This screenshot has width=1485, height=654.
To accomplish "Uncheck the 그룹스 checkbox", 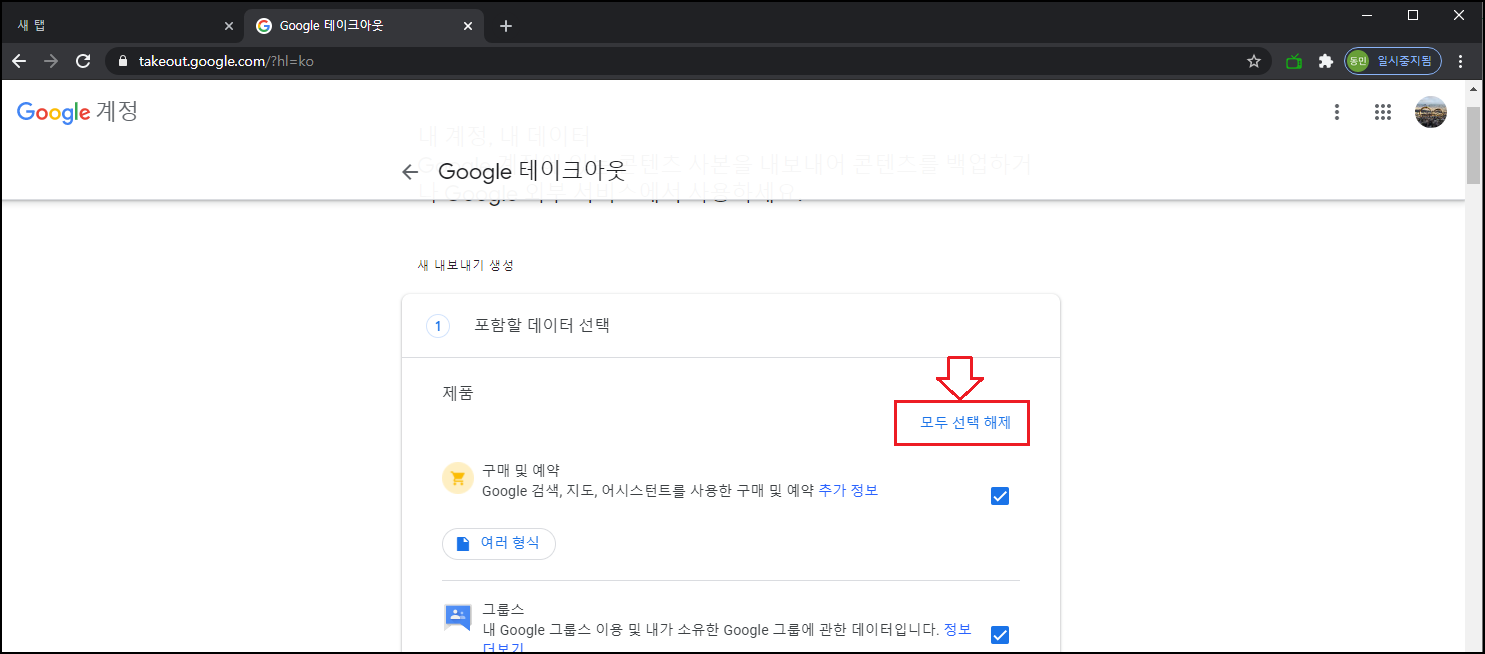I will (x=1000, y=635).
